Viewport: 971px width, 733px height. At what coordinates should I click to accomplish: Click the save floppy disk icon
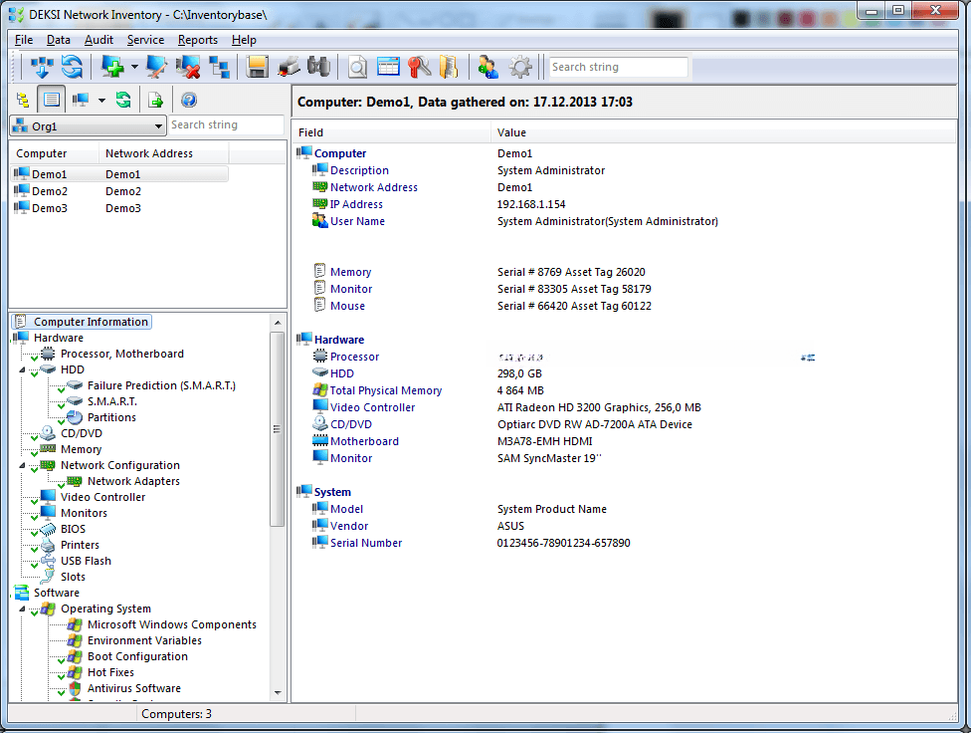pyautogui.click(x=257, y=67)
